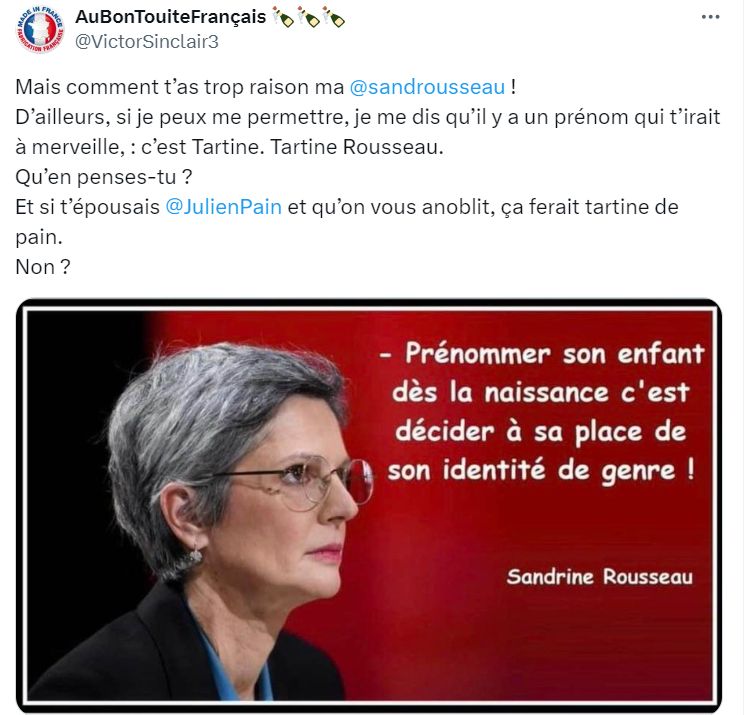This screenshot has width=747, height=715.
Task: Click the "son identité de genre !" line
Action: (541, 471)
